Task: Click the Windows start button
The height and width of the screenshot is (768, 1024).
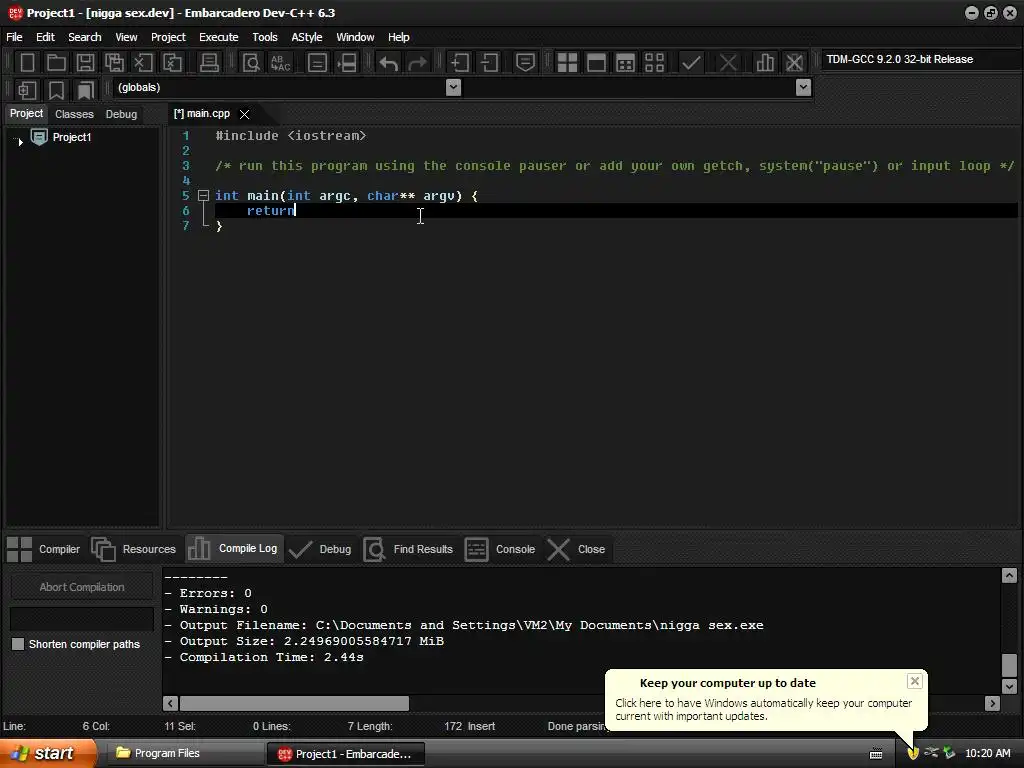Action: [48, 754]
